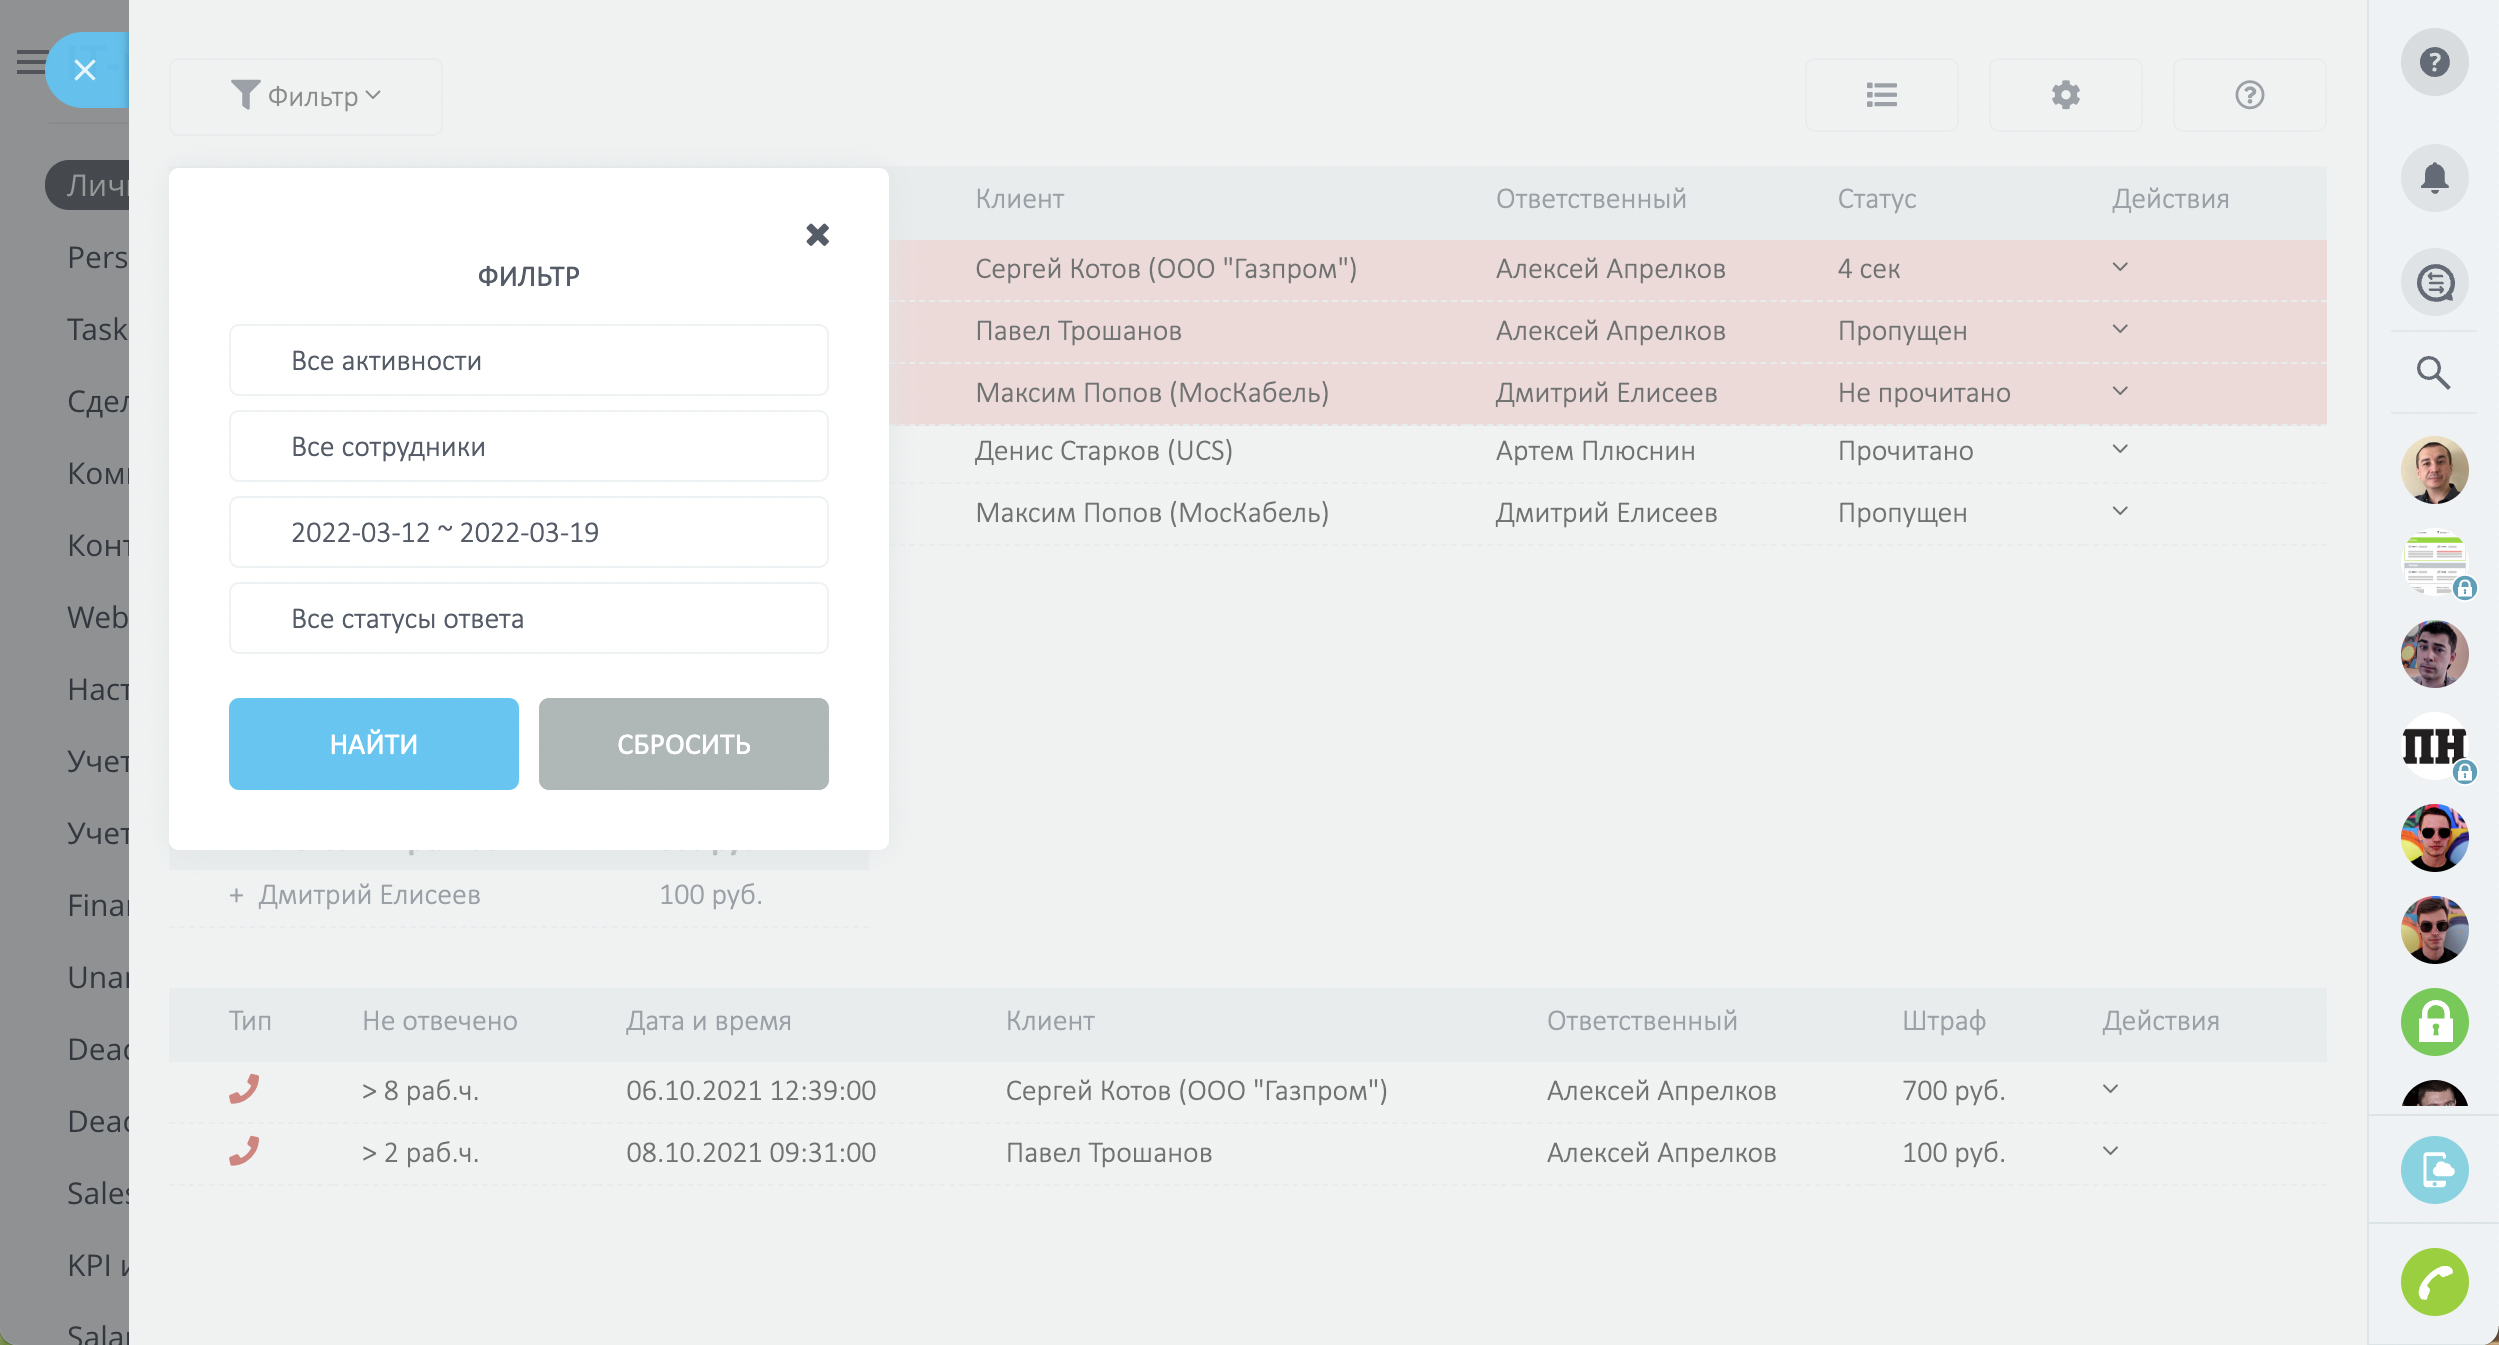This screenshot has height=1345, width=2499.
Task: Open the green lock icon
Action: click(x=2434, y=1022)
